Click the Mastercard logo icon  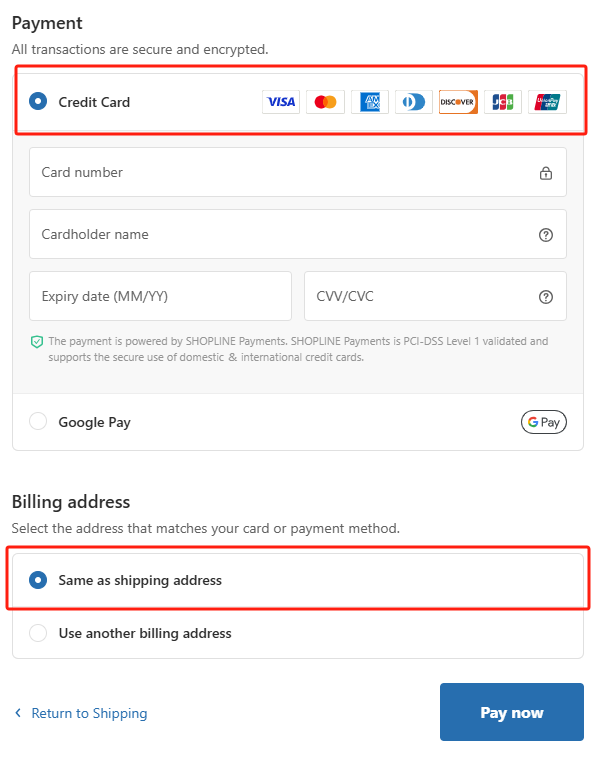[325, 102]
